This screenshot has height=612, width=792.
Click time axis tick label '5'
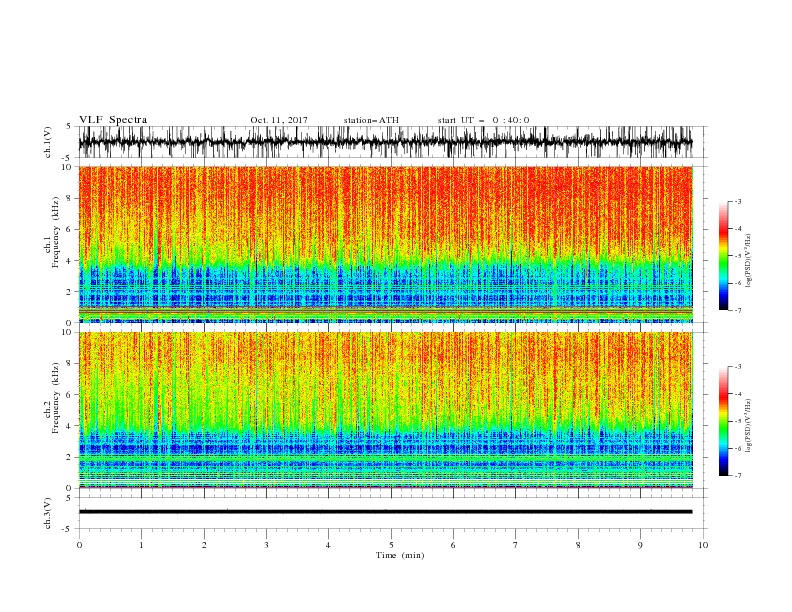tap(391, 545)
